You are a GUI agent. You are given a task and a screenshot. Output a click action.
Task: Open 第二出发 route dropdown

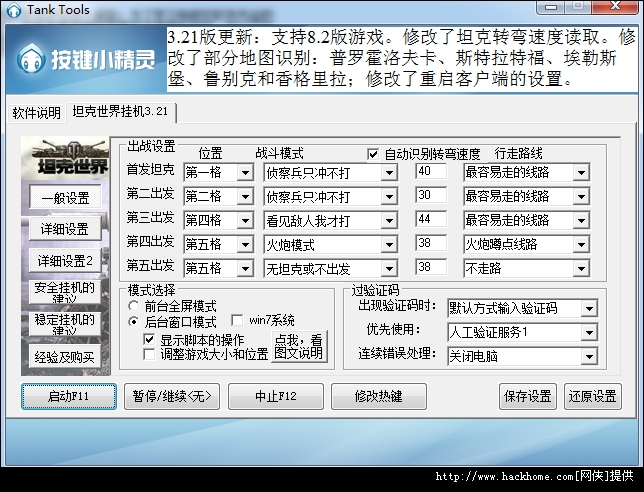(x=527, y=196)
